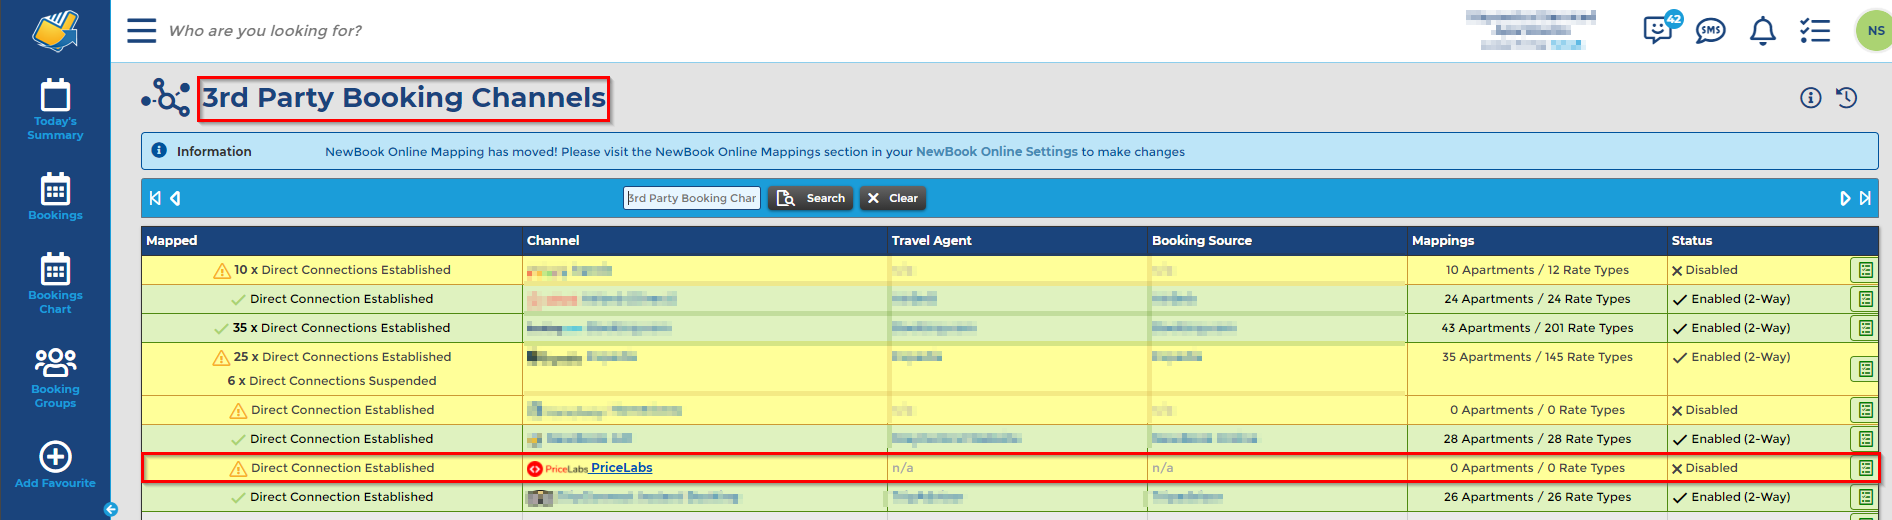Open the NS user avatar menu
This screenshot has width=1892, height=520.
(x=1875, y=30)
